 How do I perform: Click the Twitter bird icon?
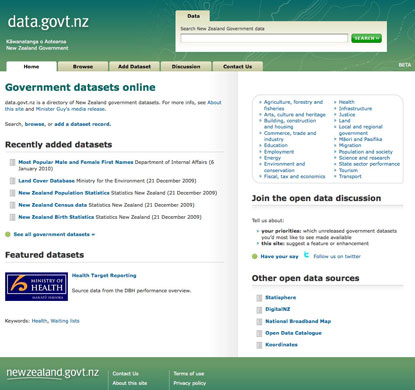point(306,256)
